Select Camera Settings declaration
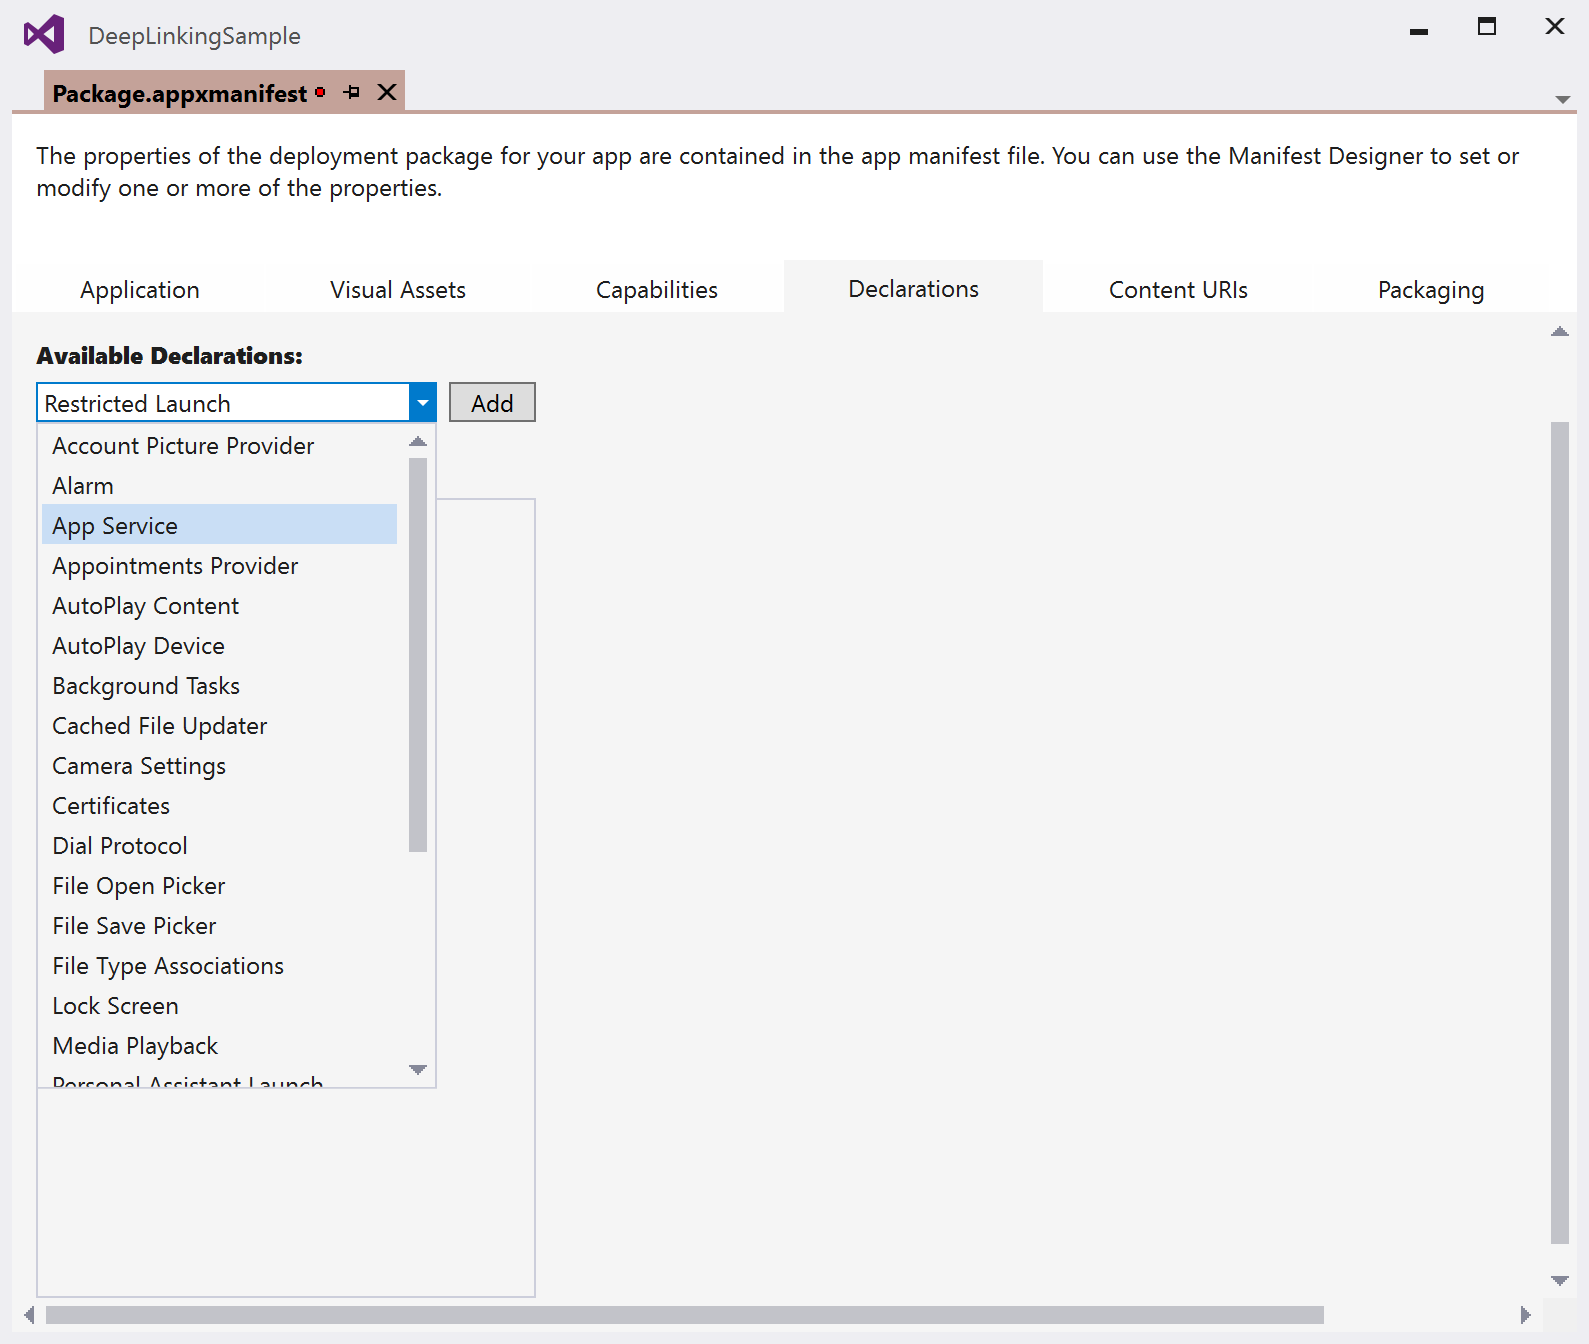Image resolution: width=1589 pixels, height=1344 pixels. pos(220,766)
